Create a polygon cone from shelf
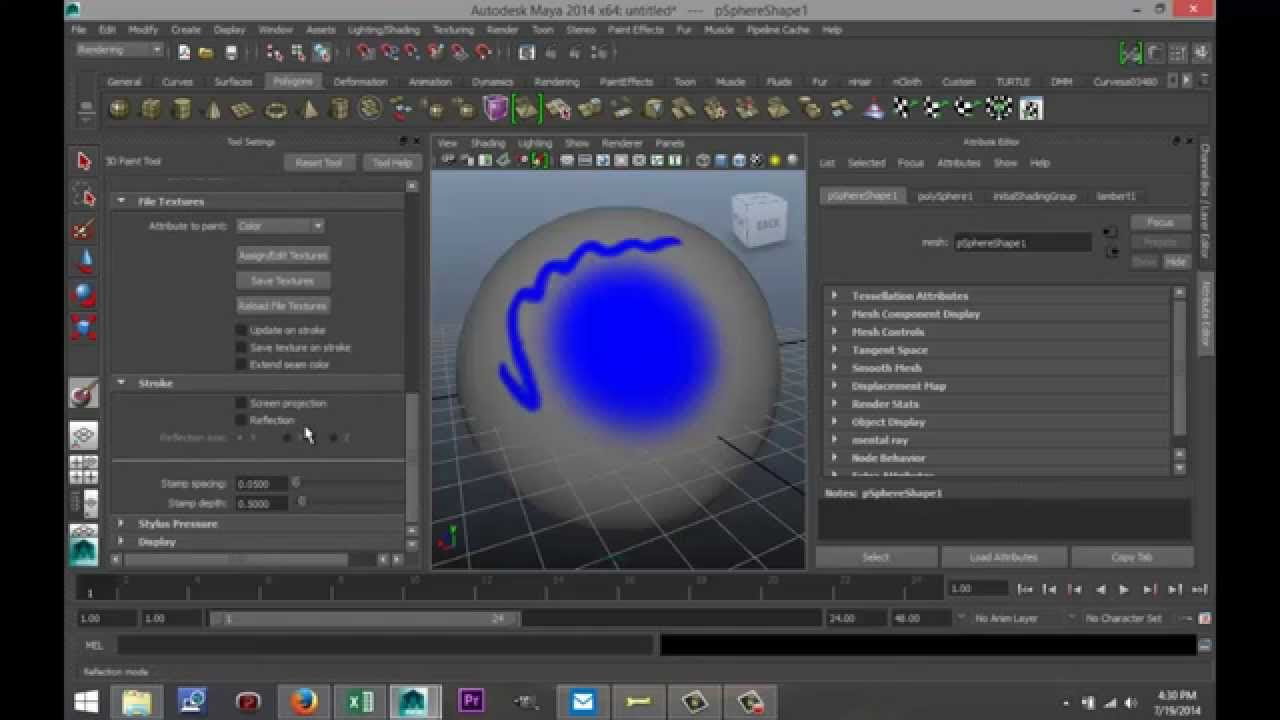 (x=213, y=109)
